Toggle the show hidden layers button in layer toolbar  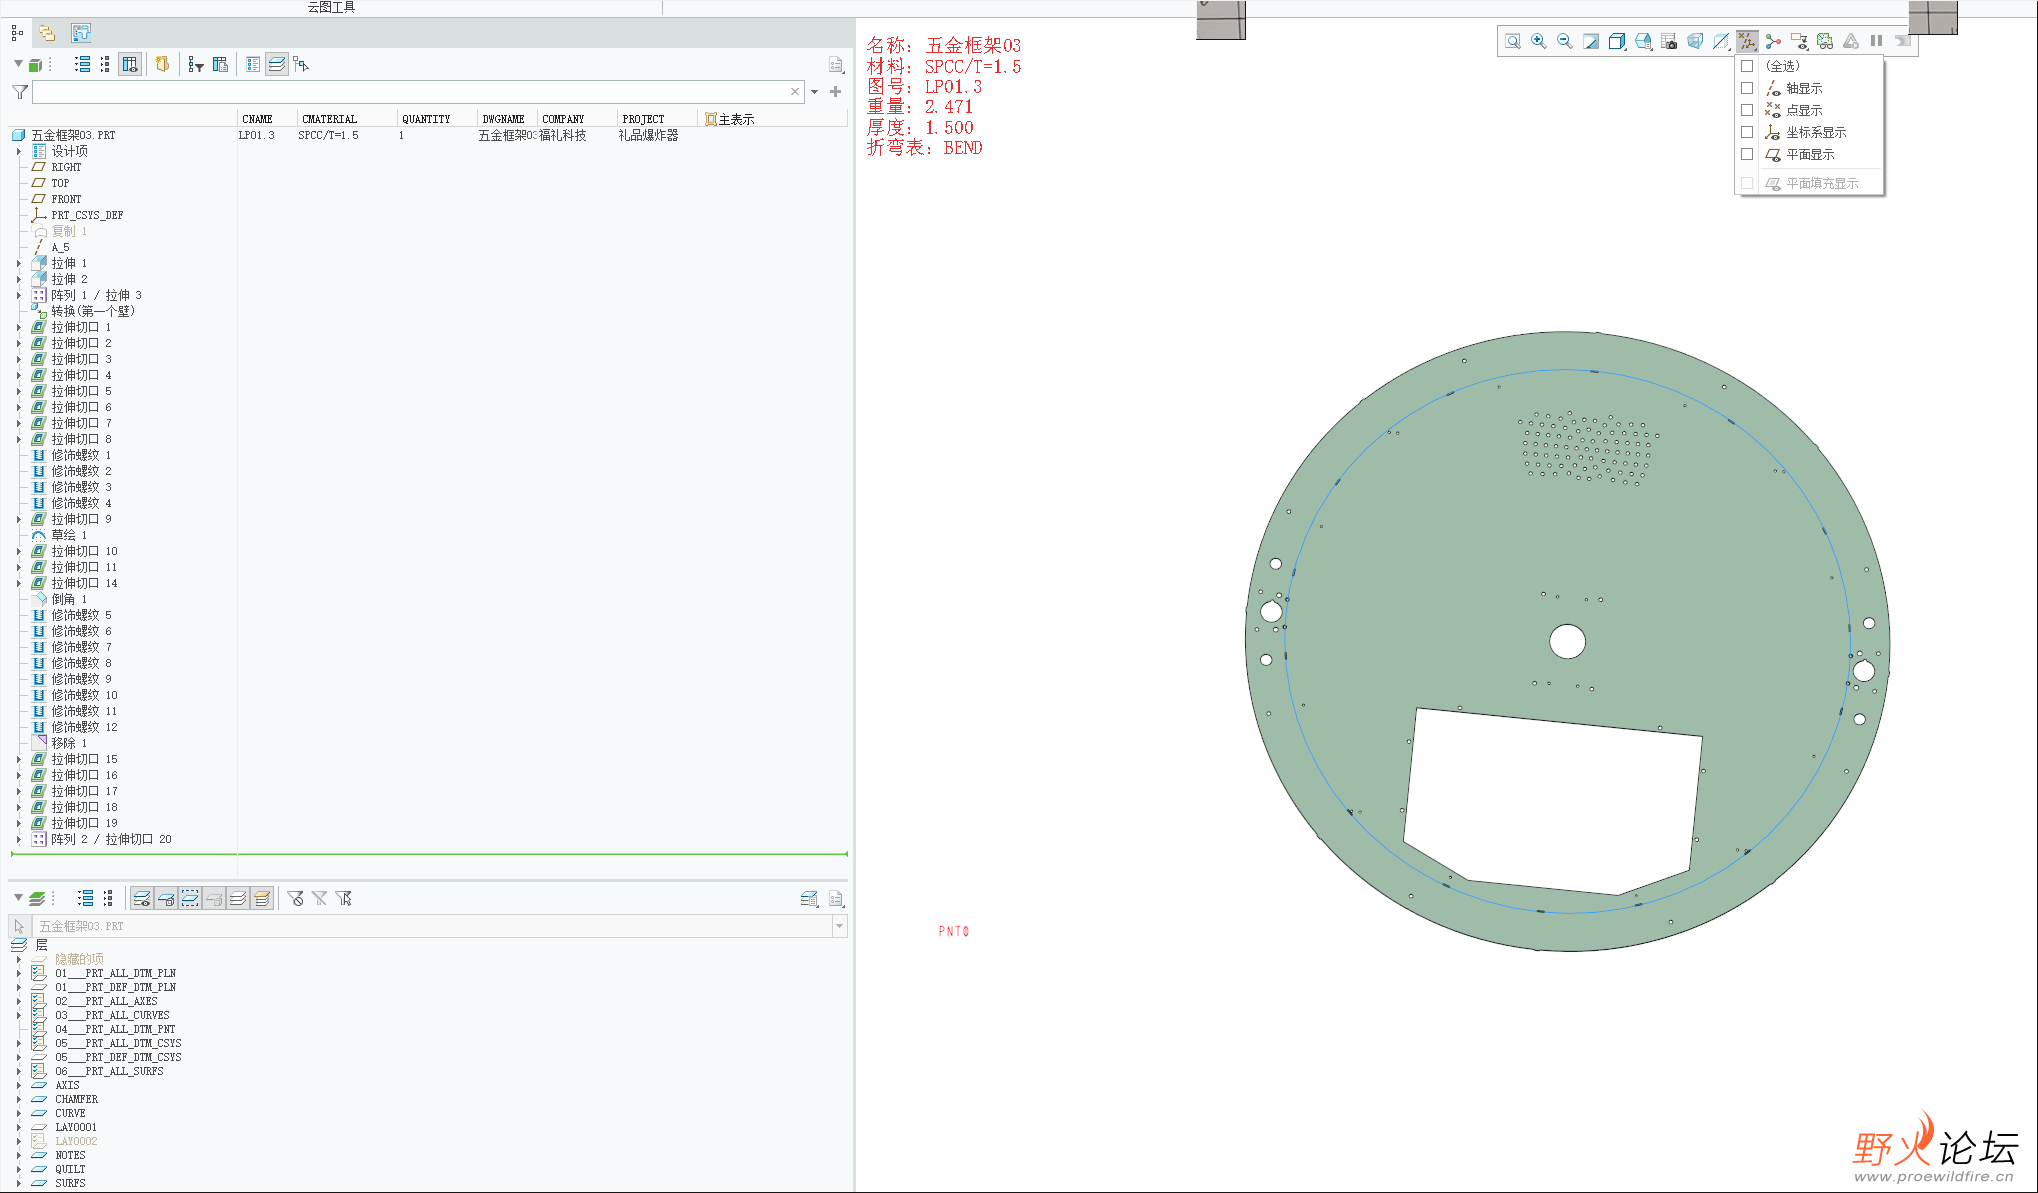[x=142, y=898]
